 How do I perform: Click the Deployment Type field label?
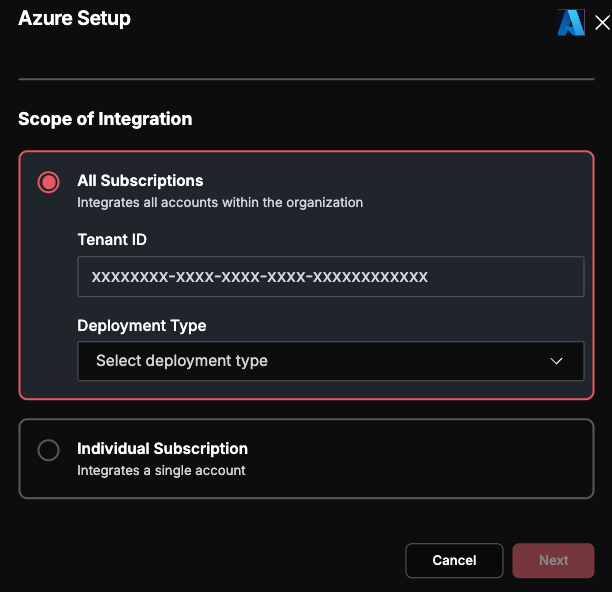coord(142,326)
